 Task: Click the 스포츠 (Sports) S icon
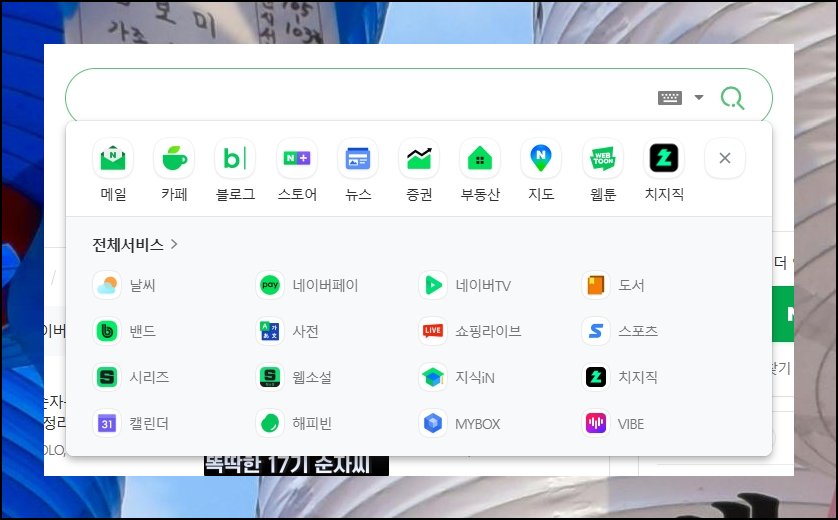pyautogui.click(x=596, y=331)
